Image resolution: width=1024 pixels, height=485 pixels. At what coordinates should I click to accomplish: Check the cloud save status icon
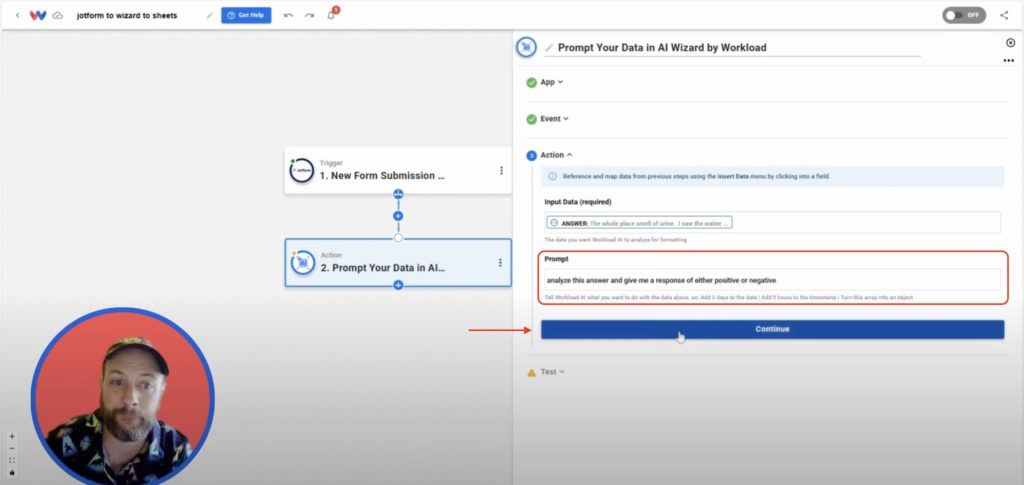tap(57, 15)
